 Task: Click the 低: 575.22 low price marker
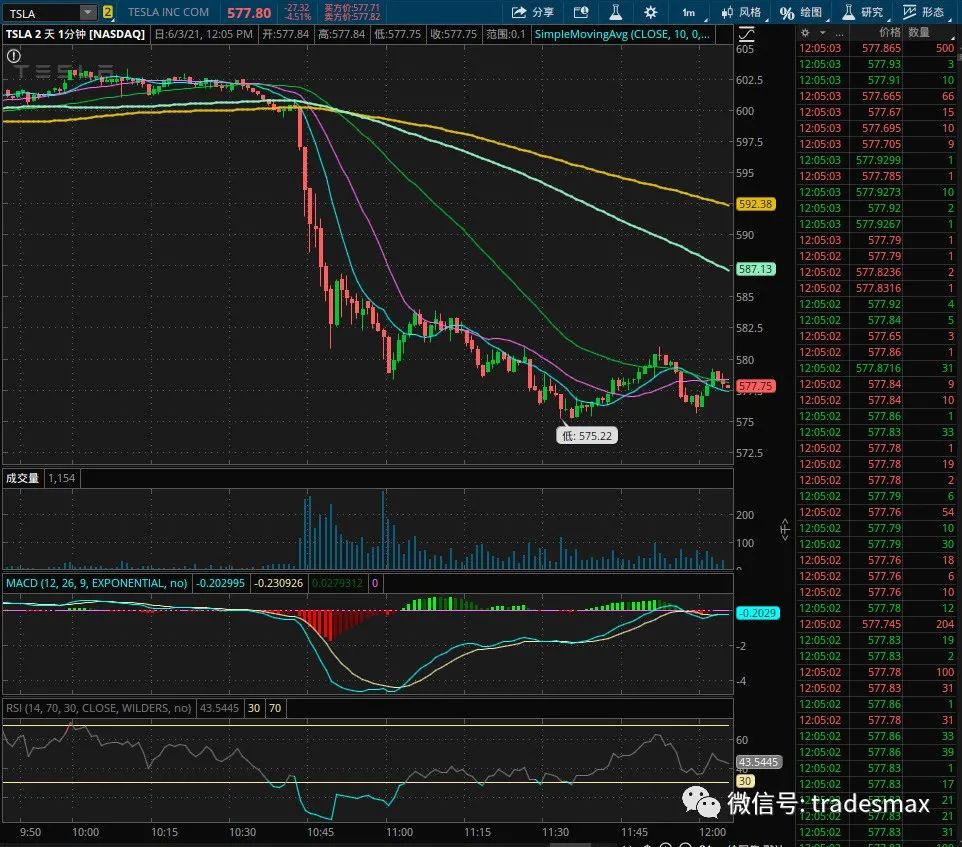pyautogui.click(x=586, y=435)
